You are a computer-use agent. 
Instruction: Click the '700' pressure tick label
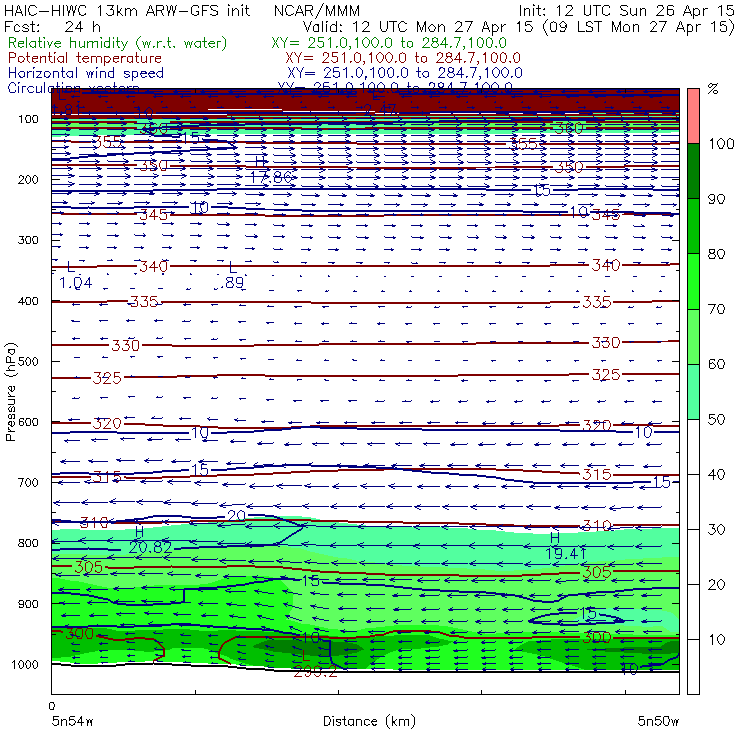(x=29, y=482)
